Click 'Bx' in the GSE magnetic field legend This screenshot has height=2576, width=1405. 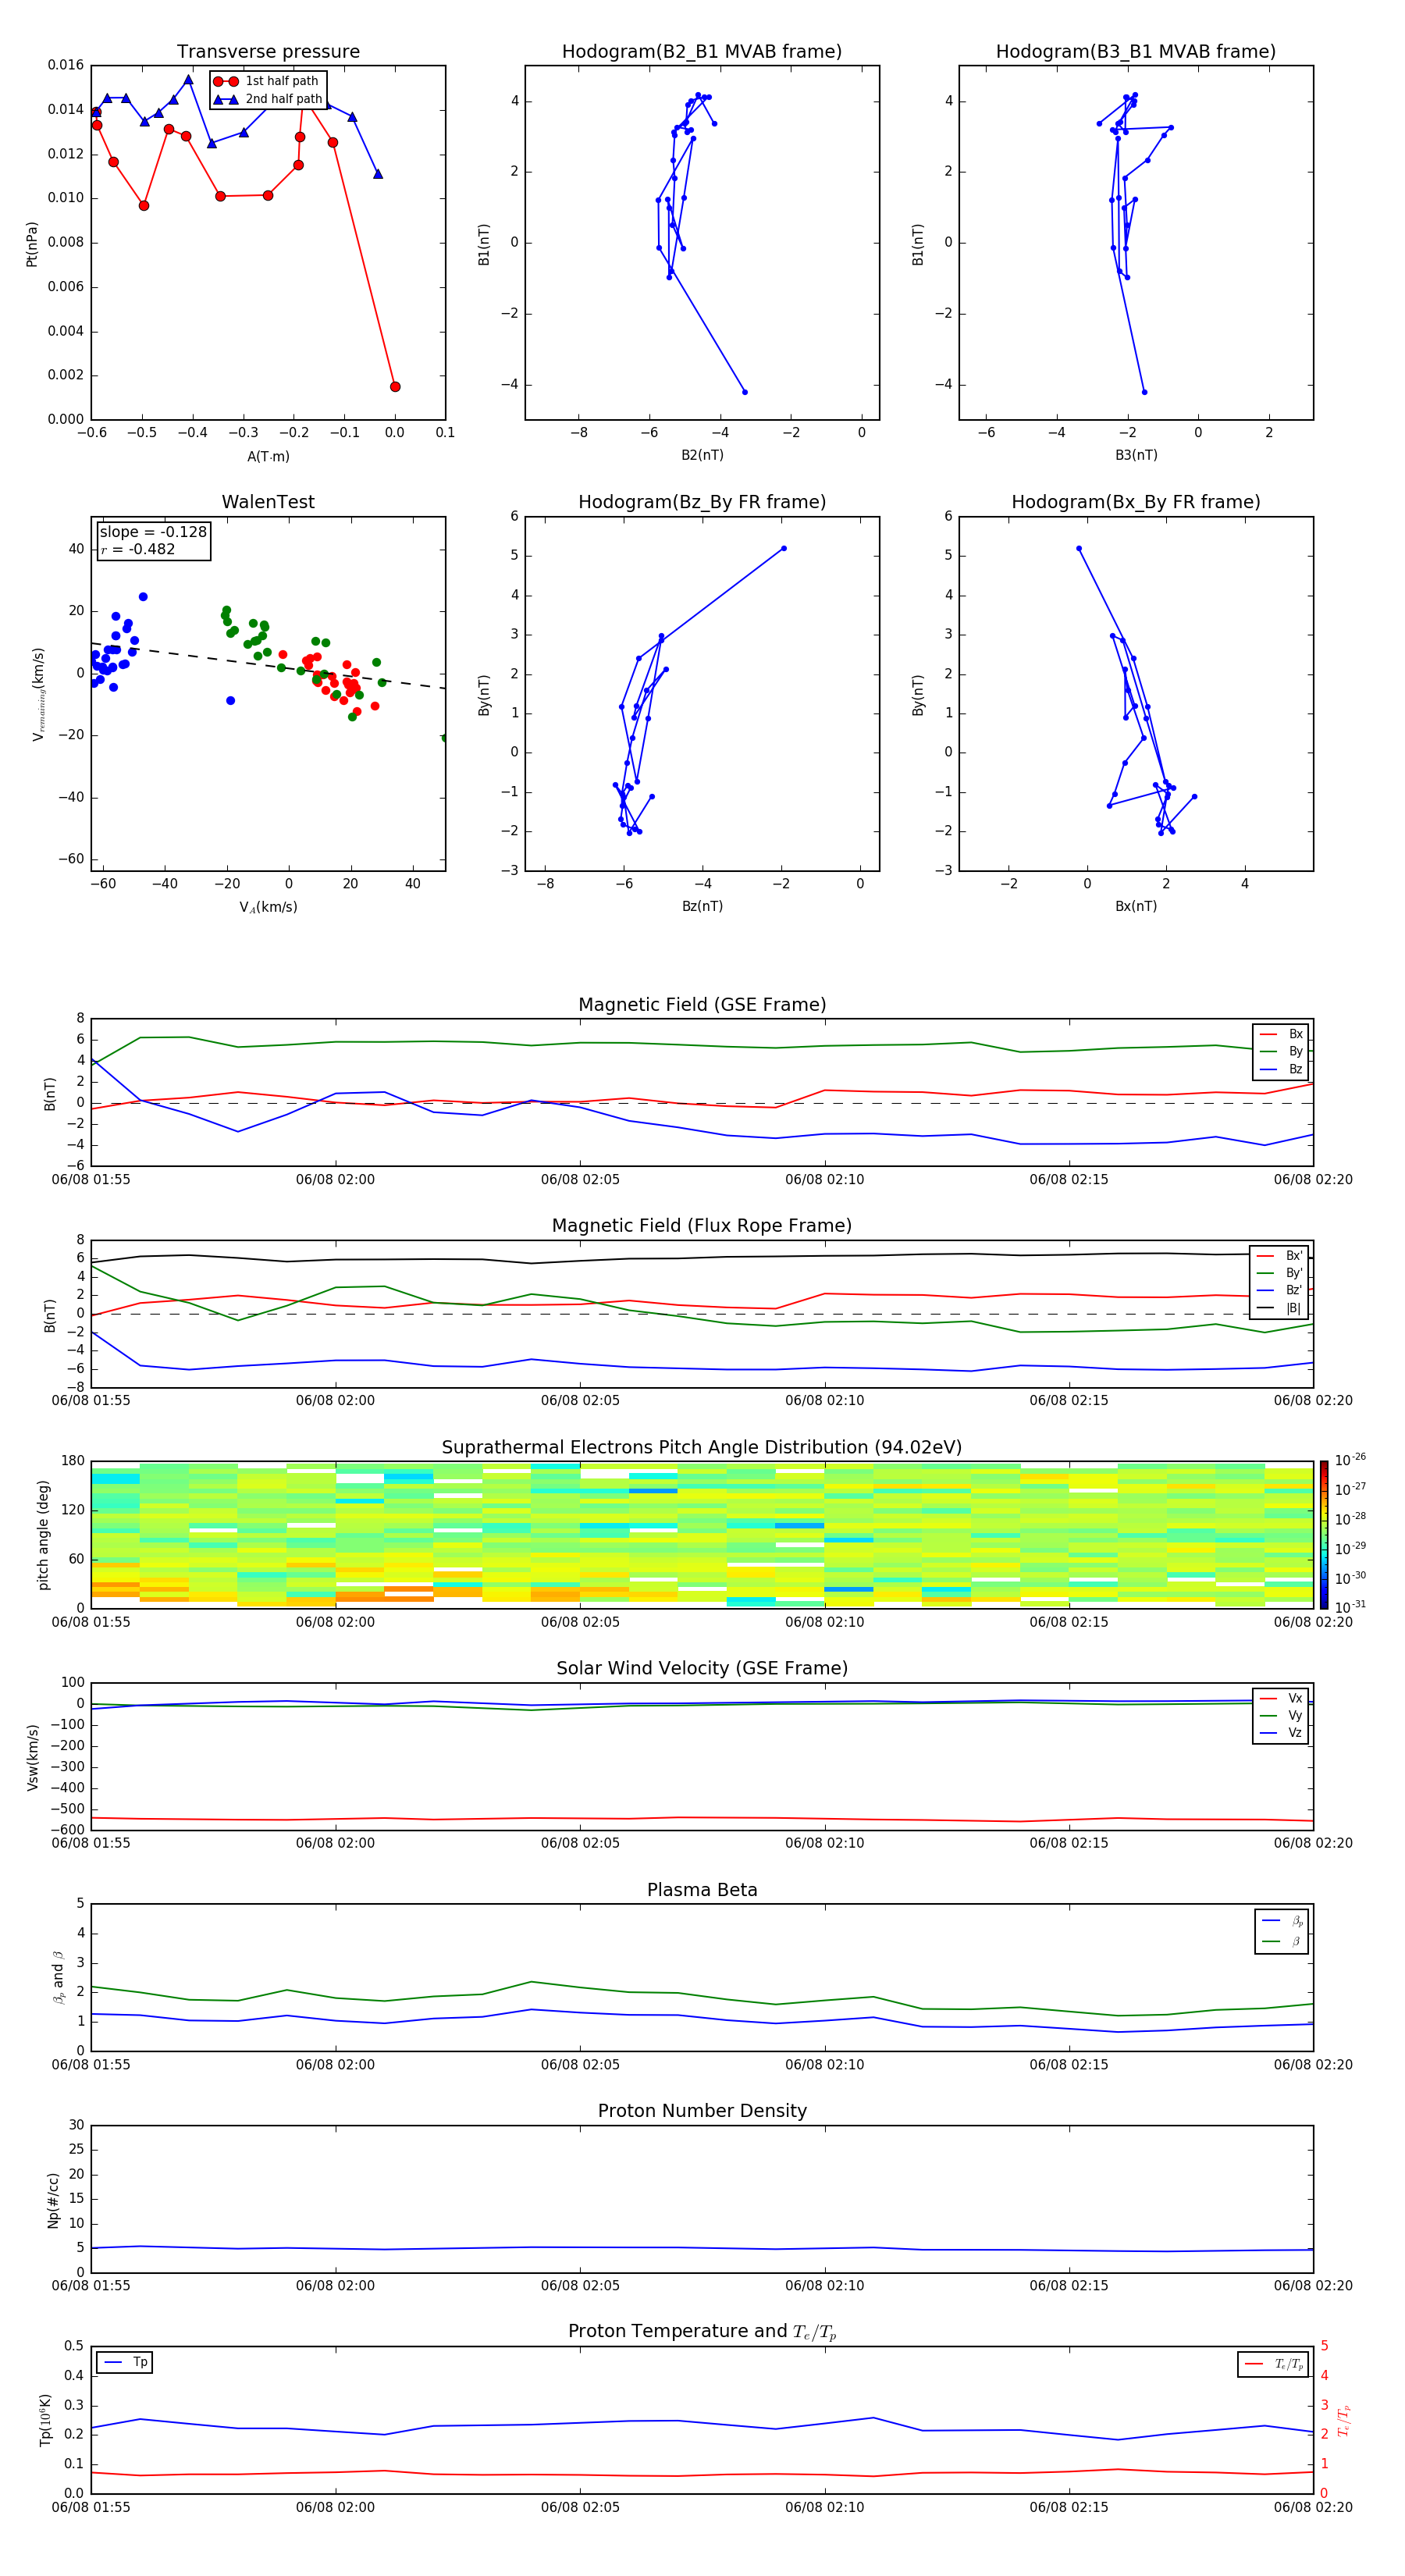(1295, 1034)
